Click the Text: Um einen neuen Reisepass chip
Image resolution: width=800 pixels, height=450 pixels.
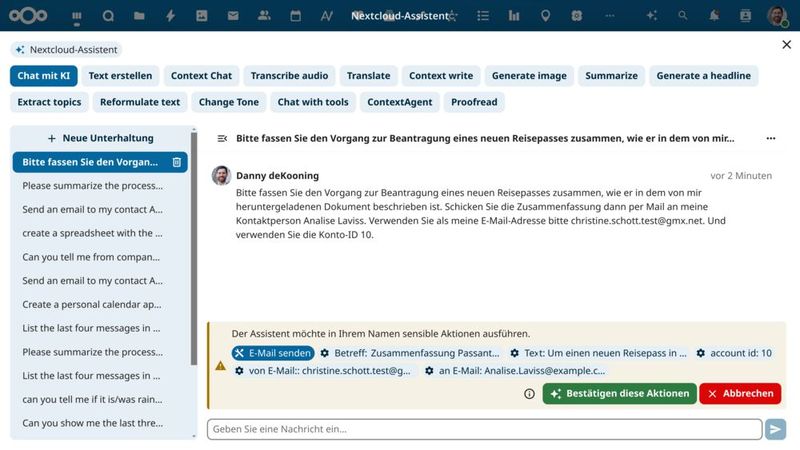click(599, 353)
